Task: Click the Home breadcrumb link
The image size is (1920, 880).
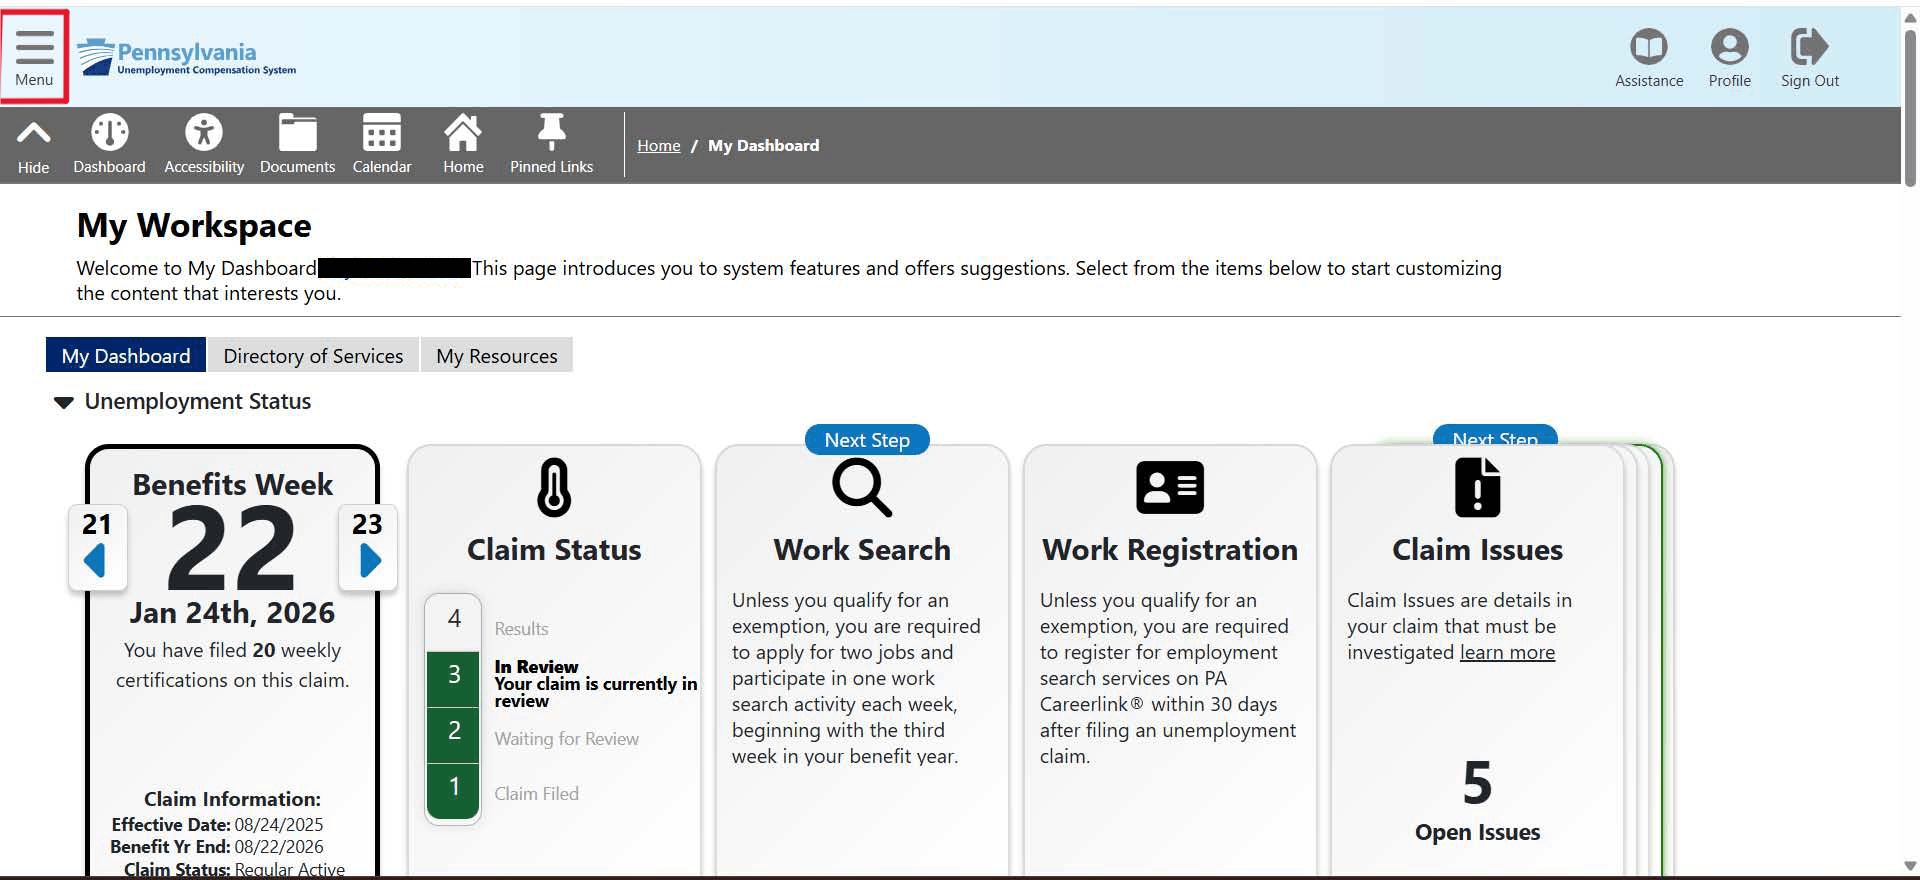Action: [x=658, y=146]
